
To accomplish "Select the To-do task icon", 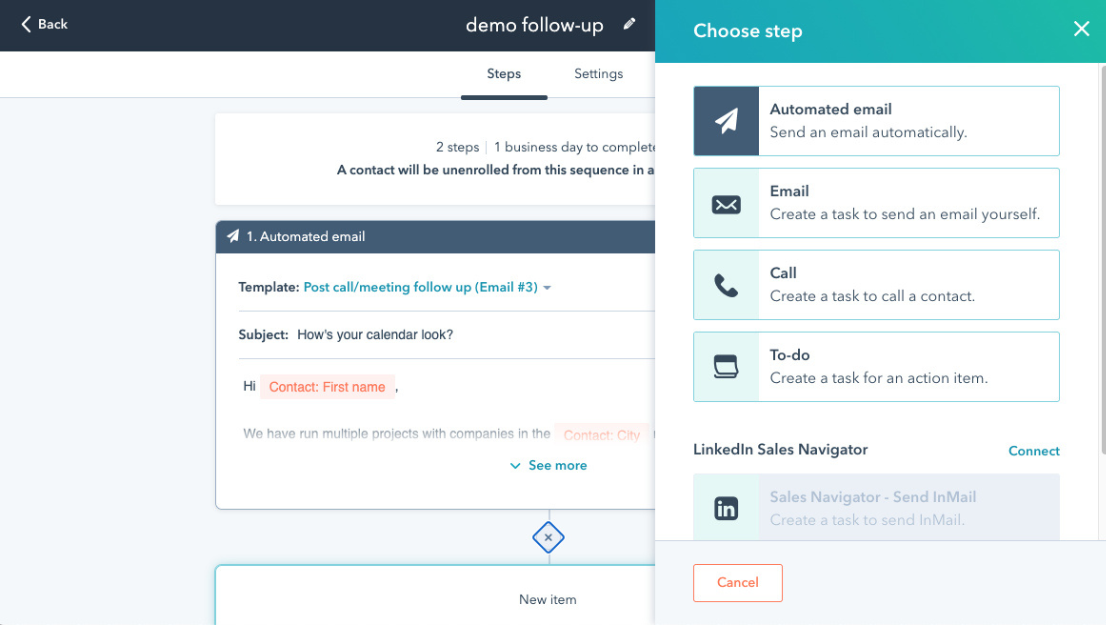I will [726, 366].
